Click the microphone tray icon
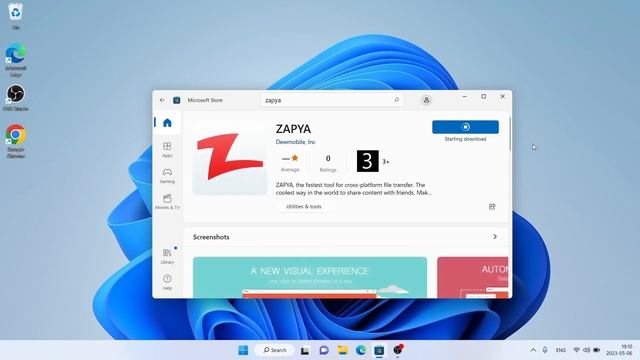 point(545,350)
